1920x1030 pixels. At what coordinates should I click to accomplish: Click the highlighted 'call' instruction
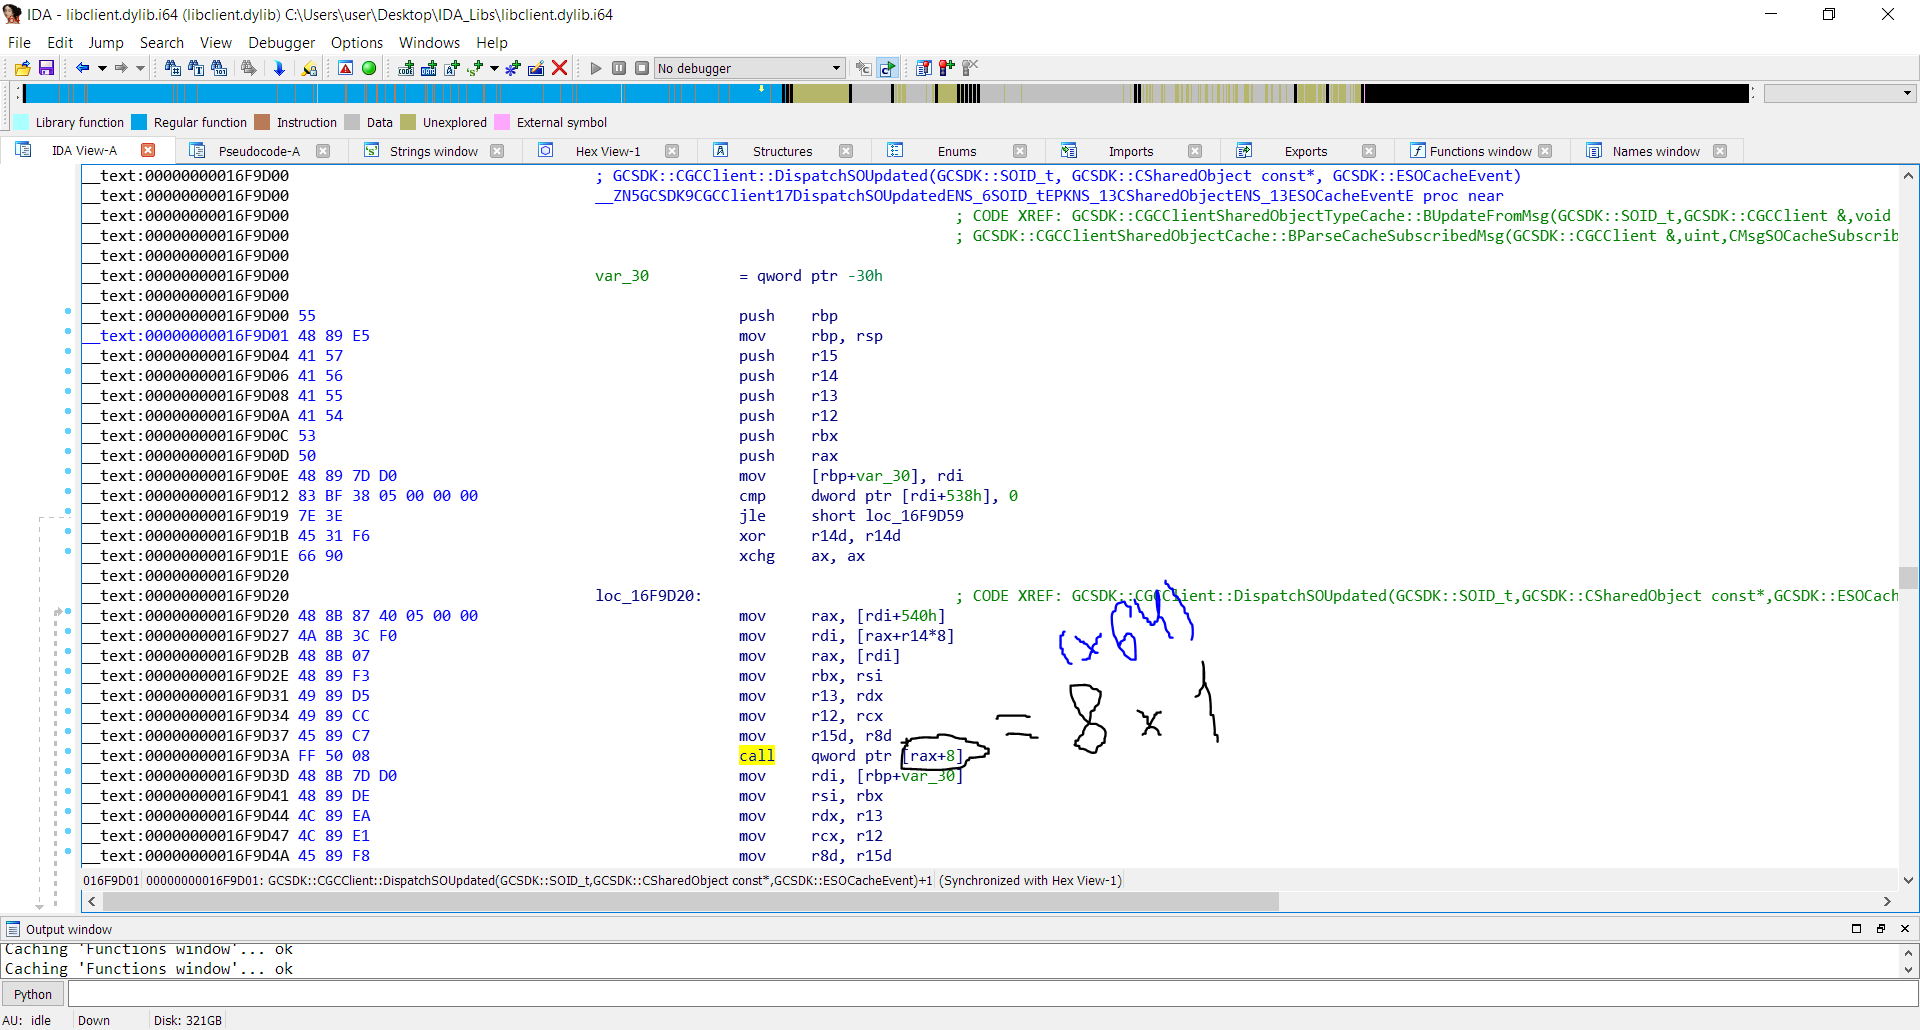[x=757, y=756]
